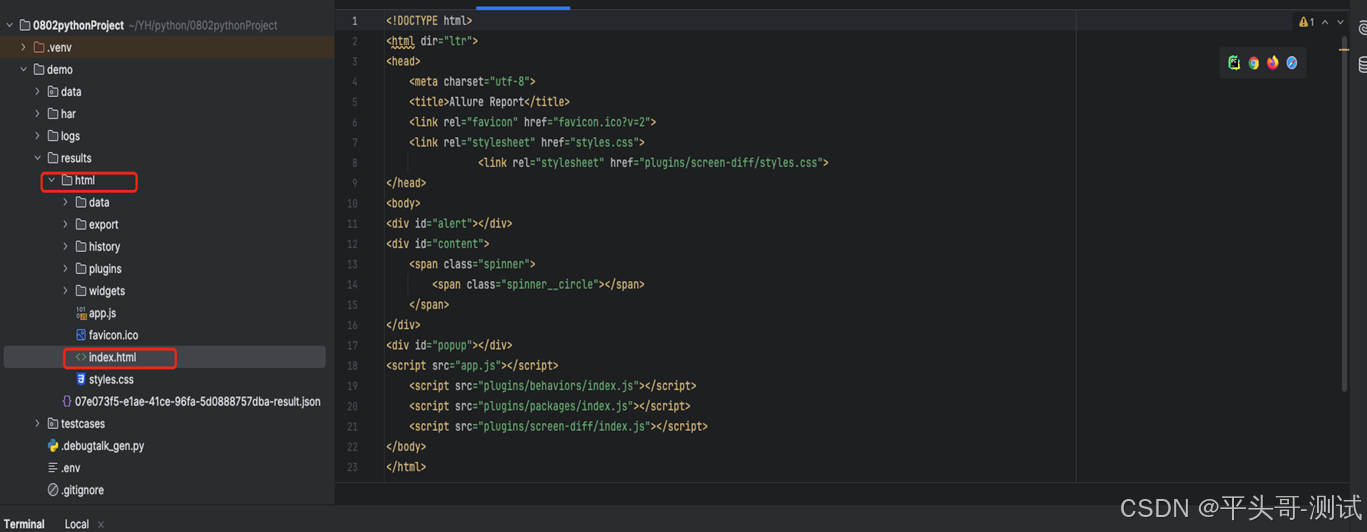1367x532 pixels.
Task: Expand the .venv folder chevron
Action: [x=24, y=47]
